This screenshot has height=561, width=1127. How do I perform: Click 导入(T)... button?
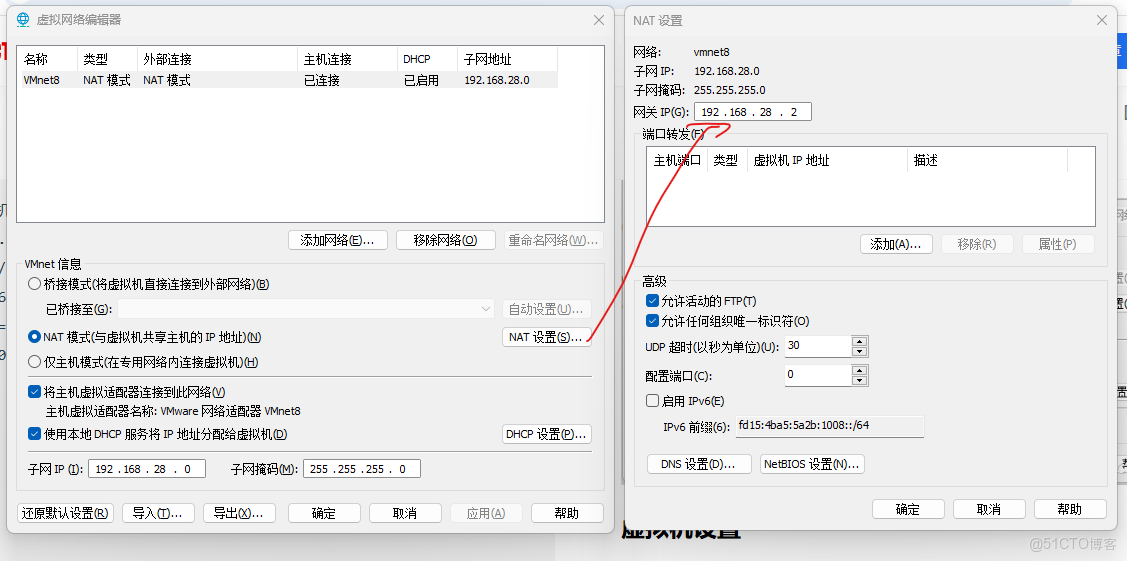coord(158,513)
